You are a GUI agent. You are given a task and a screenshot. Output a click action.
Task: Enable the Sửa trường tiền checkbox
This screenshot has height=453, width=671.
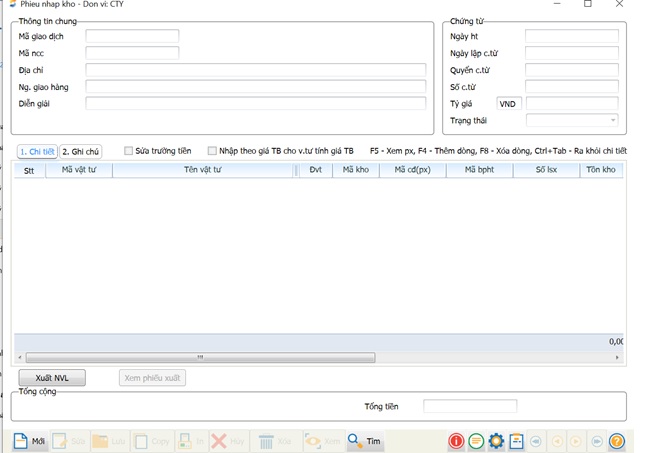point(129,151)
